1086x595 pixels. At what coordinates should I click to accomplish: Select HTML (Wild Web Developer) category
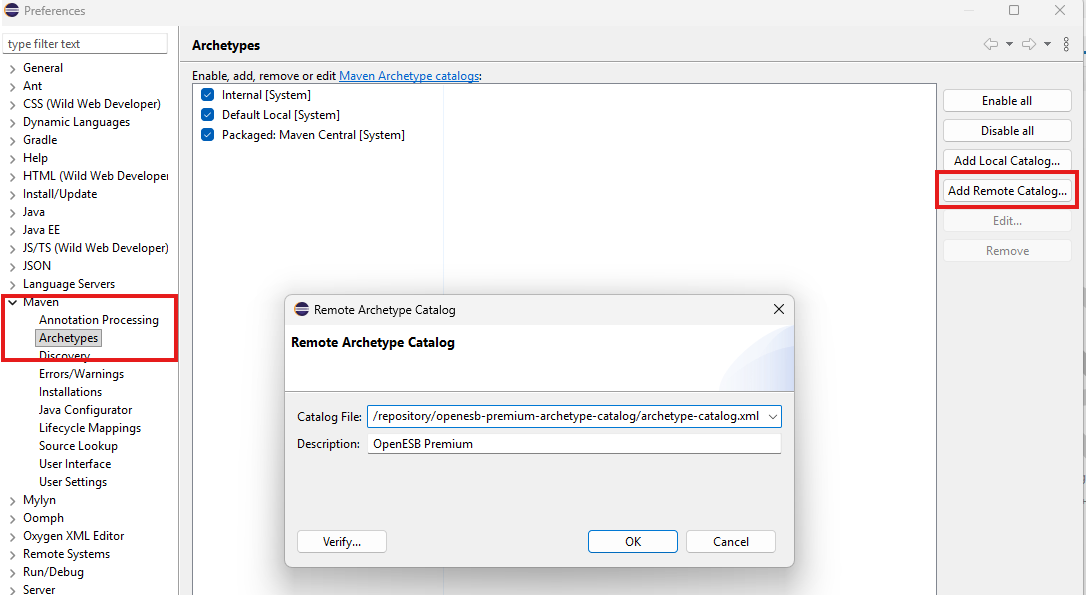pos(95,175)
